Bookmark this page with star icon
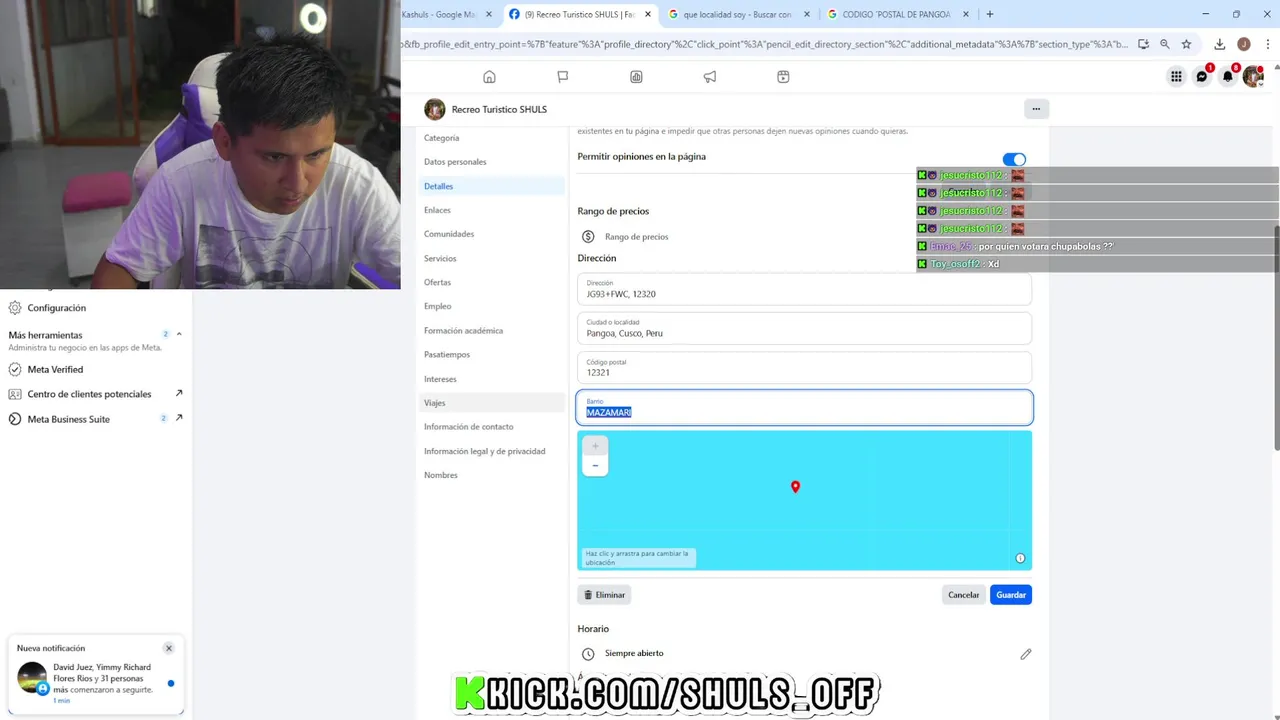The image size is (1280, 720). pyautogui.click(x=1187, y=44)
